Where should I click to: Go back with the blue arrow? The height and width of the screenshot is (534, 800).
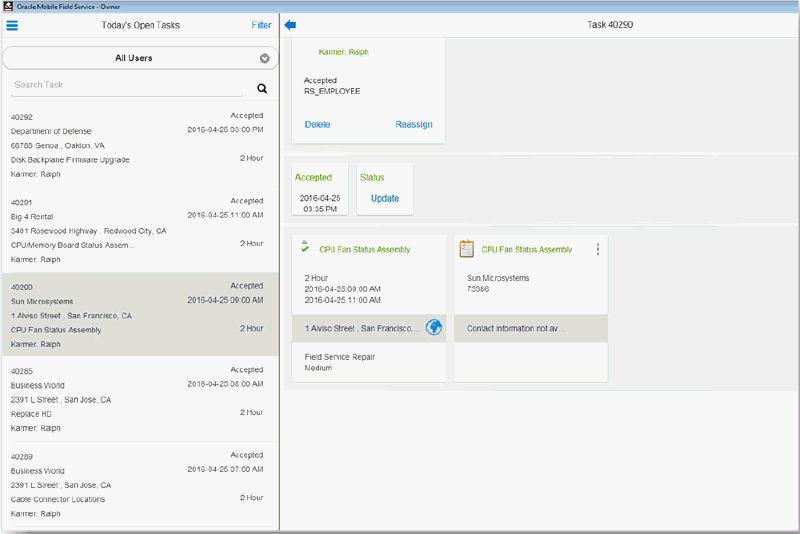tap(290, 25)
